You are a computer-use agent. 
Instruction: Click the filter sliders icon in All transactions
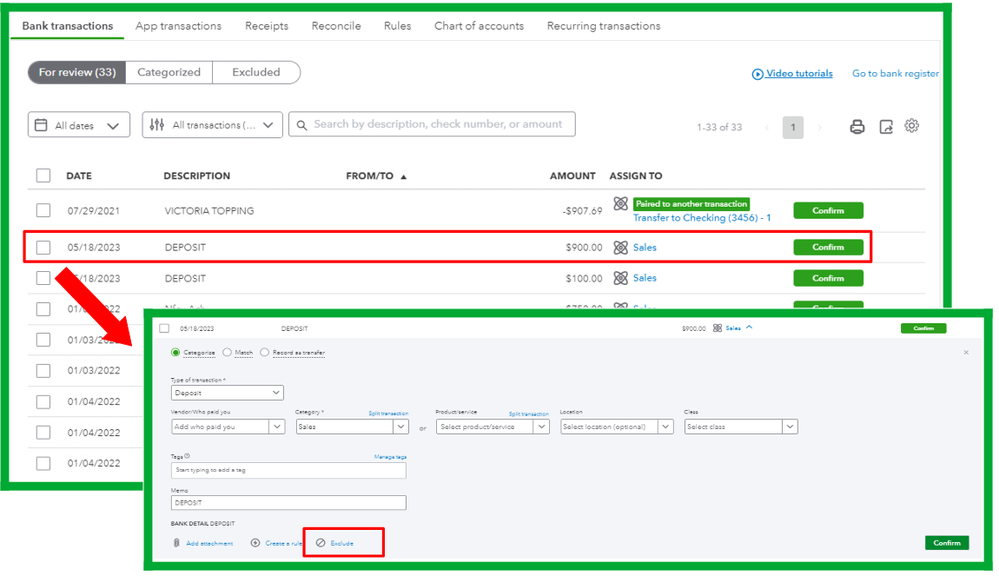point(157,125)
